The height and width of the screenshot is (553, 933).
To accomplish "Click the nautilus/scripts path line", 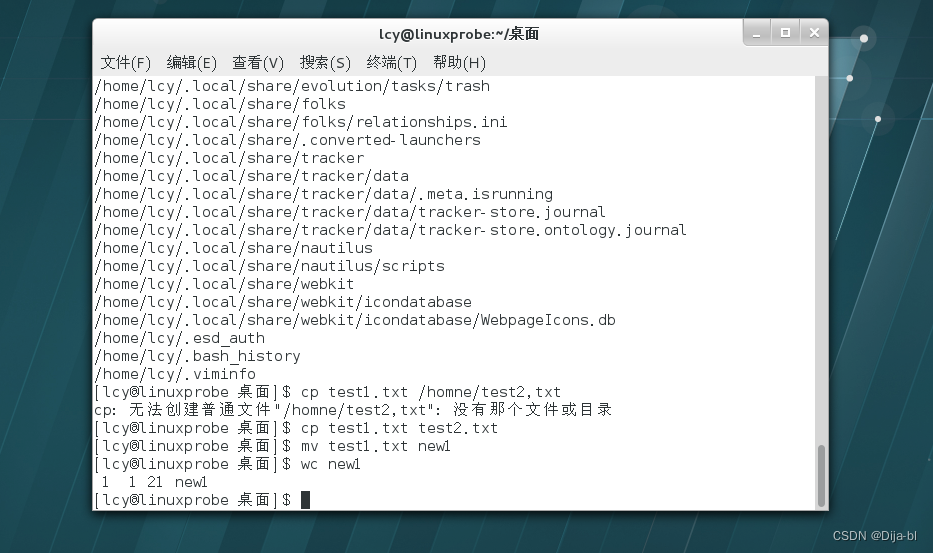I will pos(270,266).
